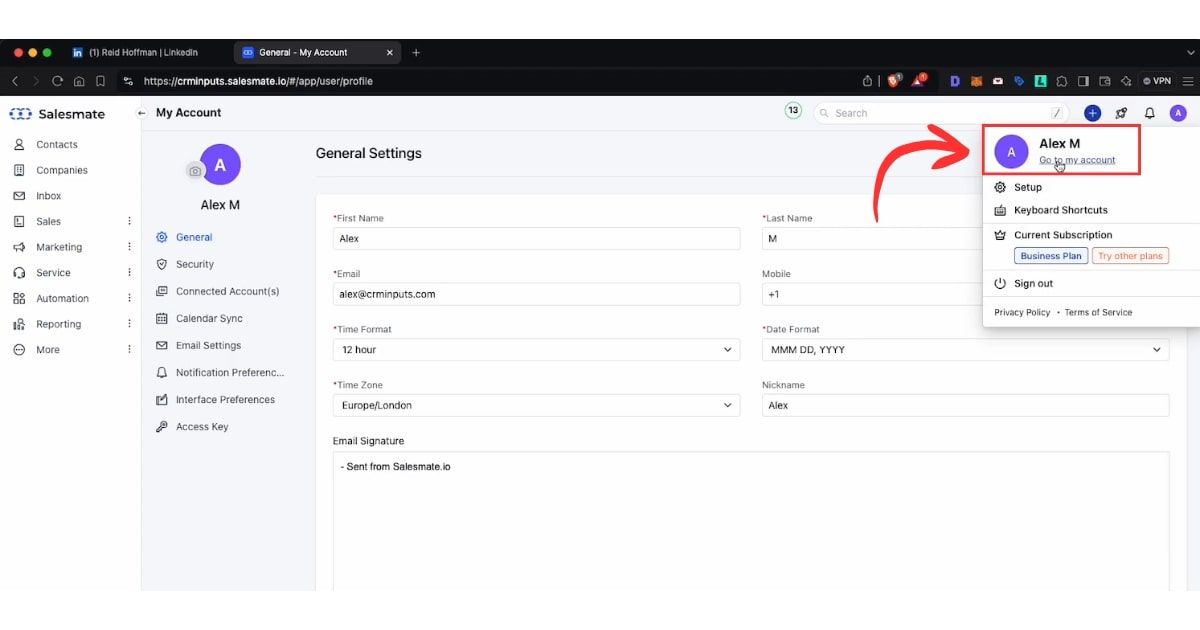The image size is (1200, 630).
Task: Open the Access Key section
Action: pos(202,426)
